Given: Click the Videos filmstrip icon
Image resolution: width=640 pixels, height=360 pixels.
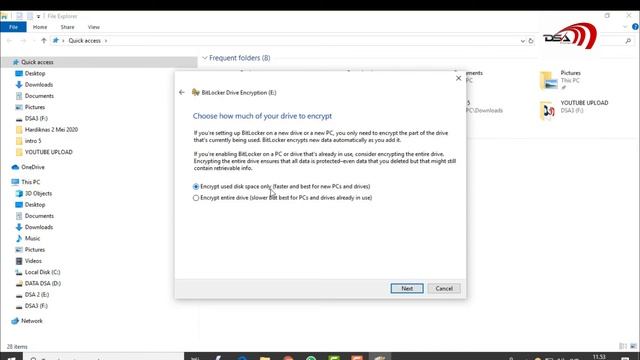Looking at the screenshot, I should pyautogui.click(x=19, y=261).
